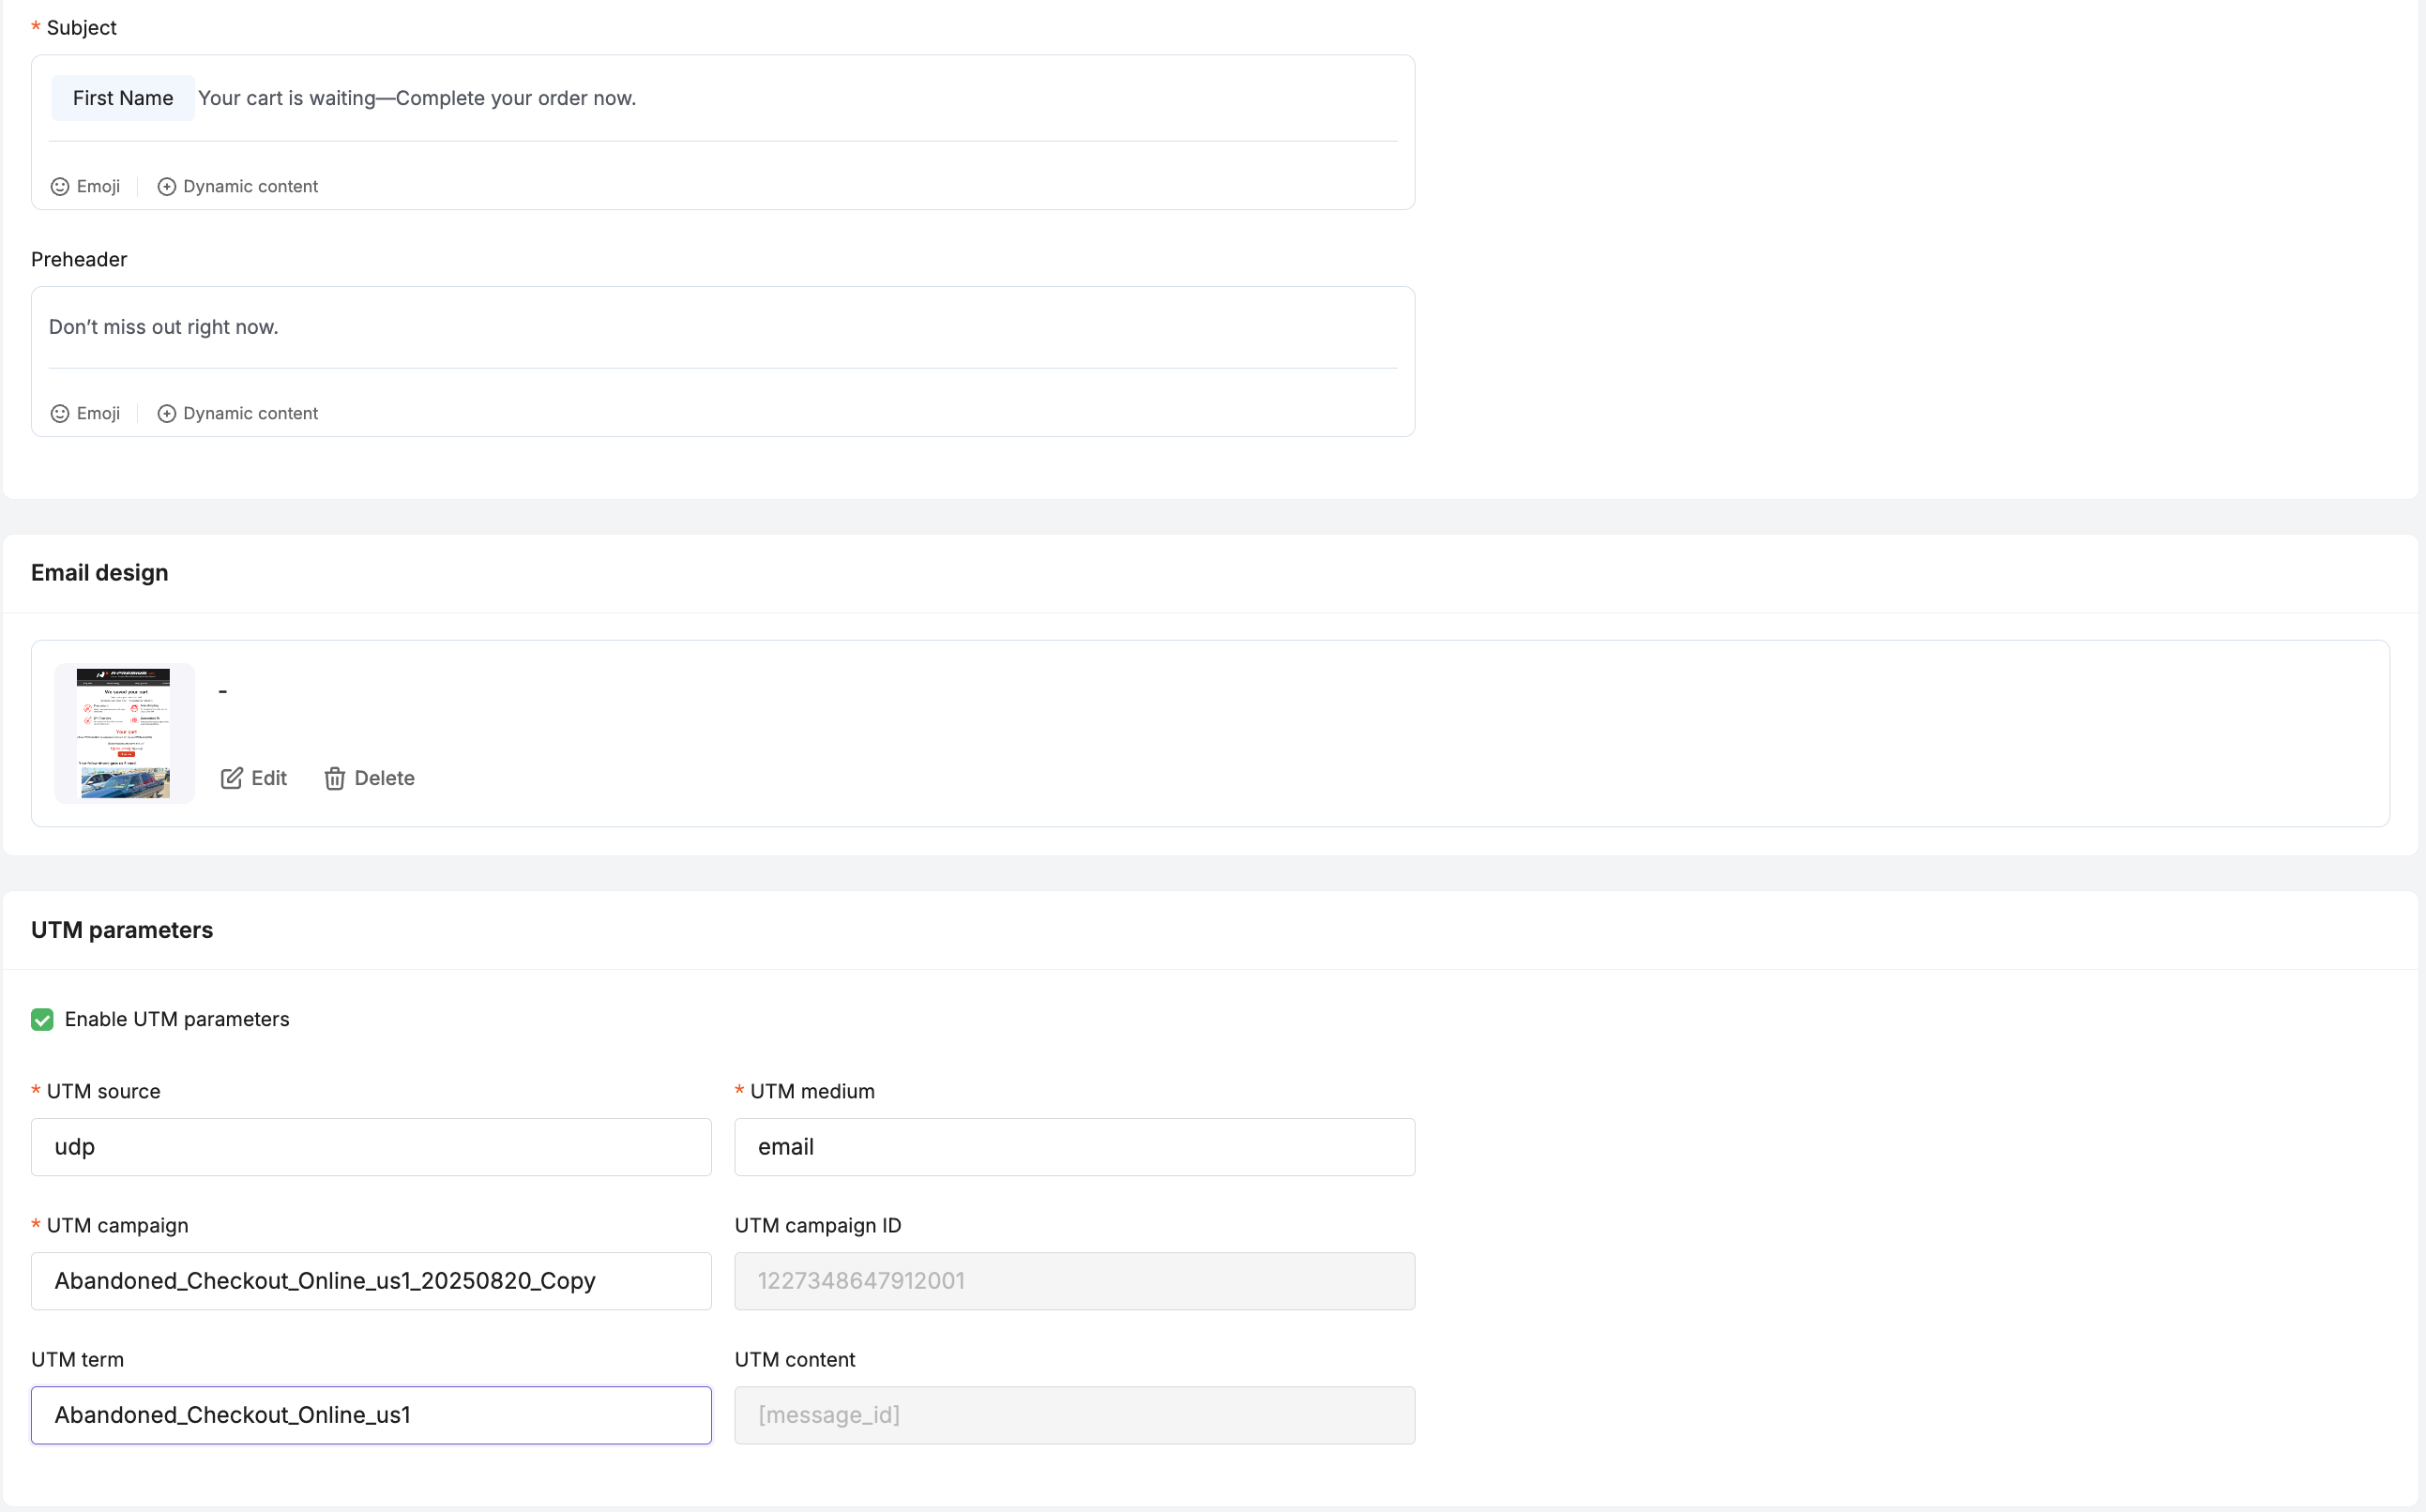Click the Emoji label under Subject
Screen dimensions: 2426x1512
click(98, 187)
